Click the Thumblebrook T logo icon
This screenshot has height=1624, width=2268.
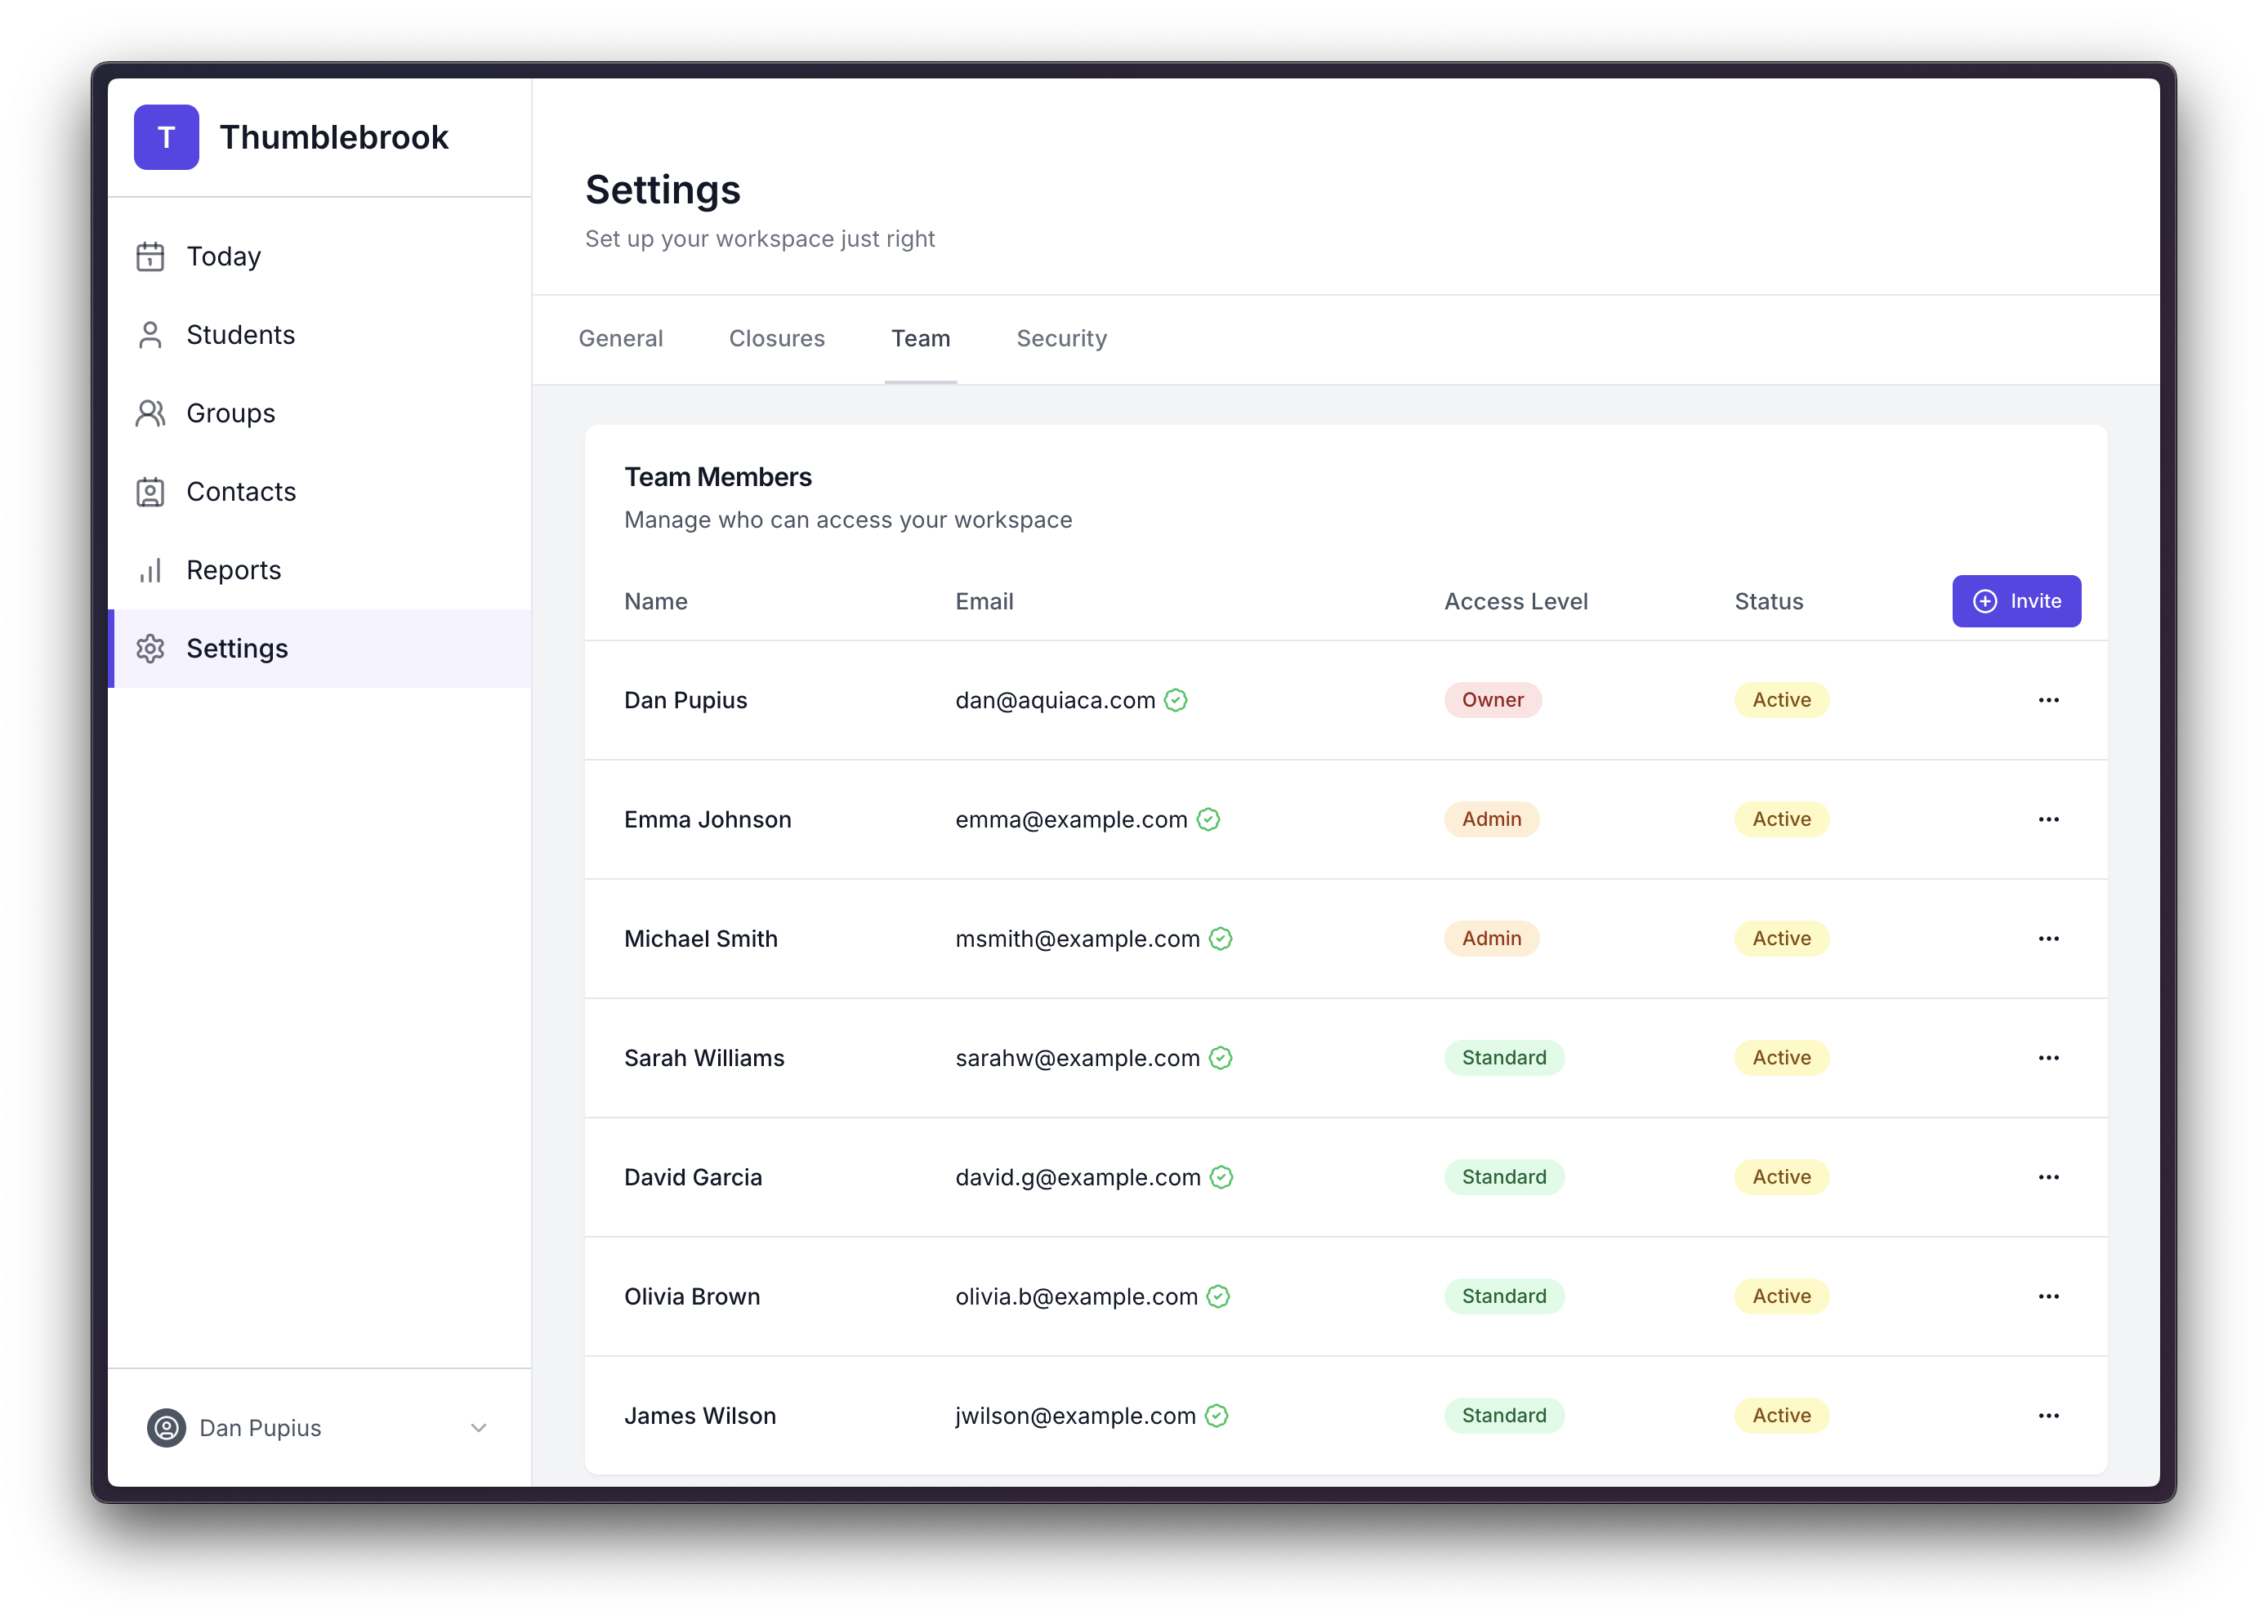(166, 137)
